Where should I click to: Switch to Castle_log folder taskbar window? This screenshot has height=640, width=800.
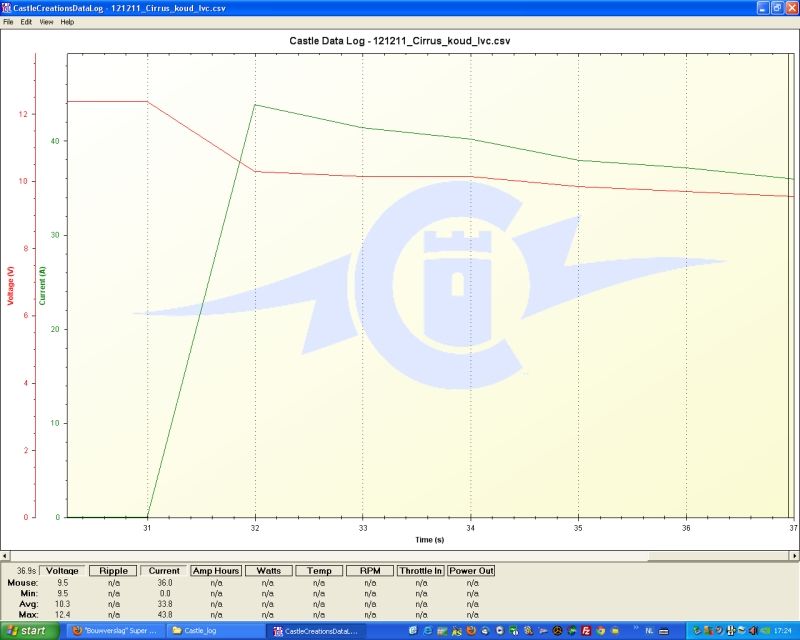click(215, 631)
